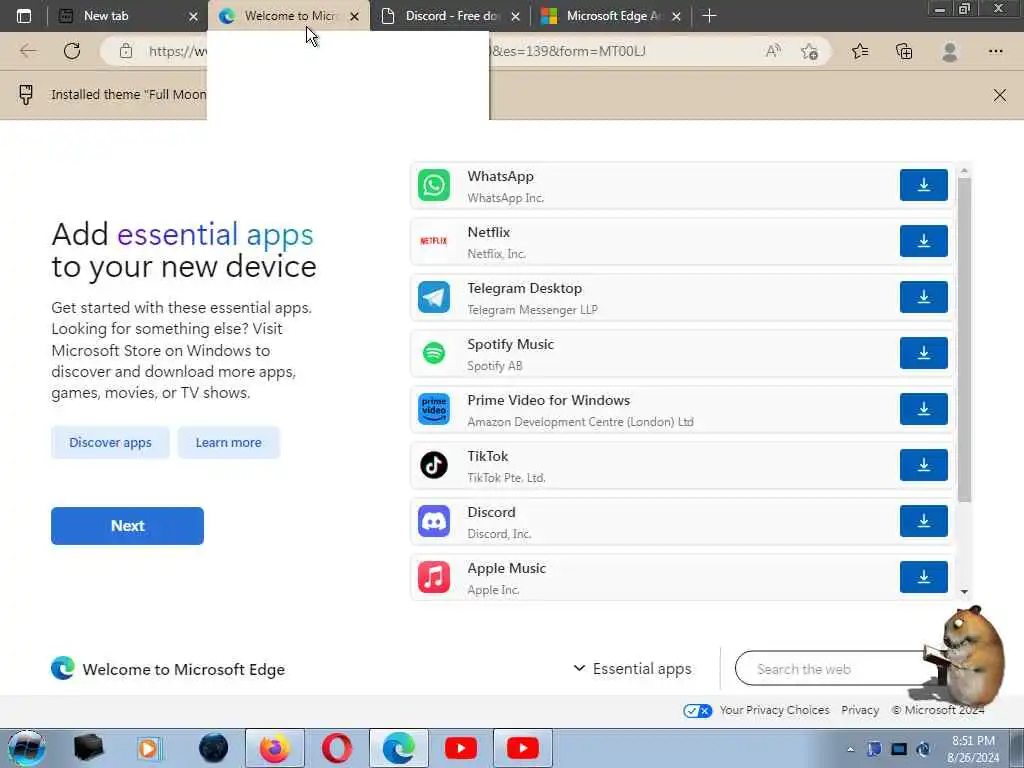The image size is (1024, 768).
Task: Launch Firefox from the taskbar
Action: click(275, 748)
